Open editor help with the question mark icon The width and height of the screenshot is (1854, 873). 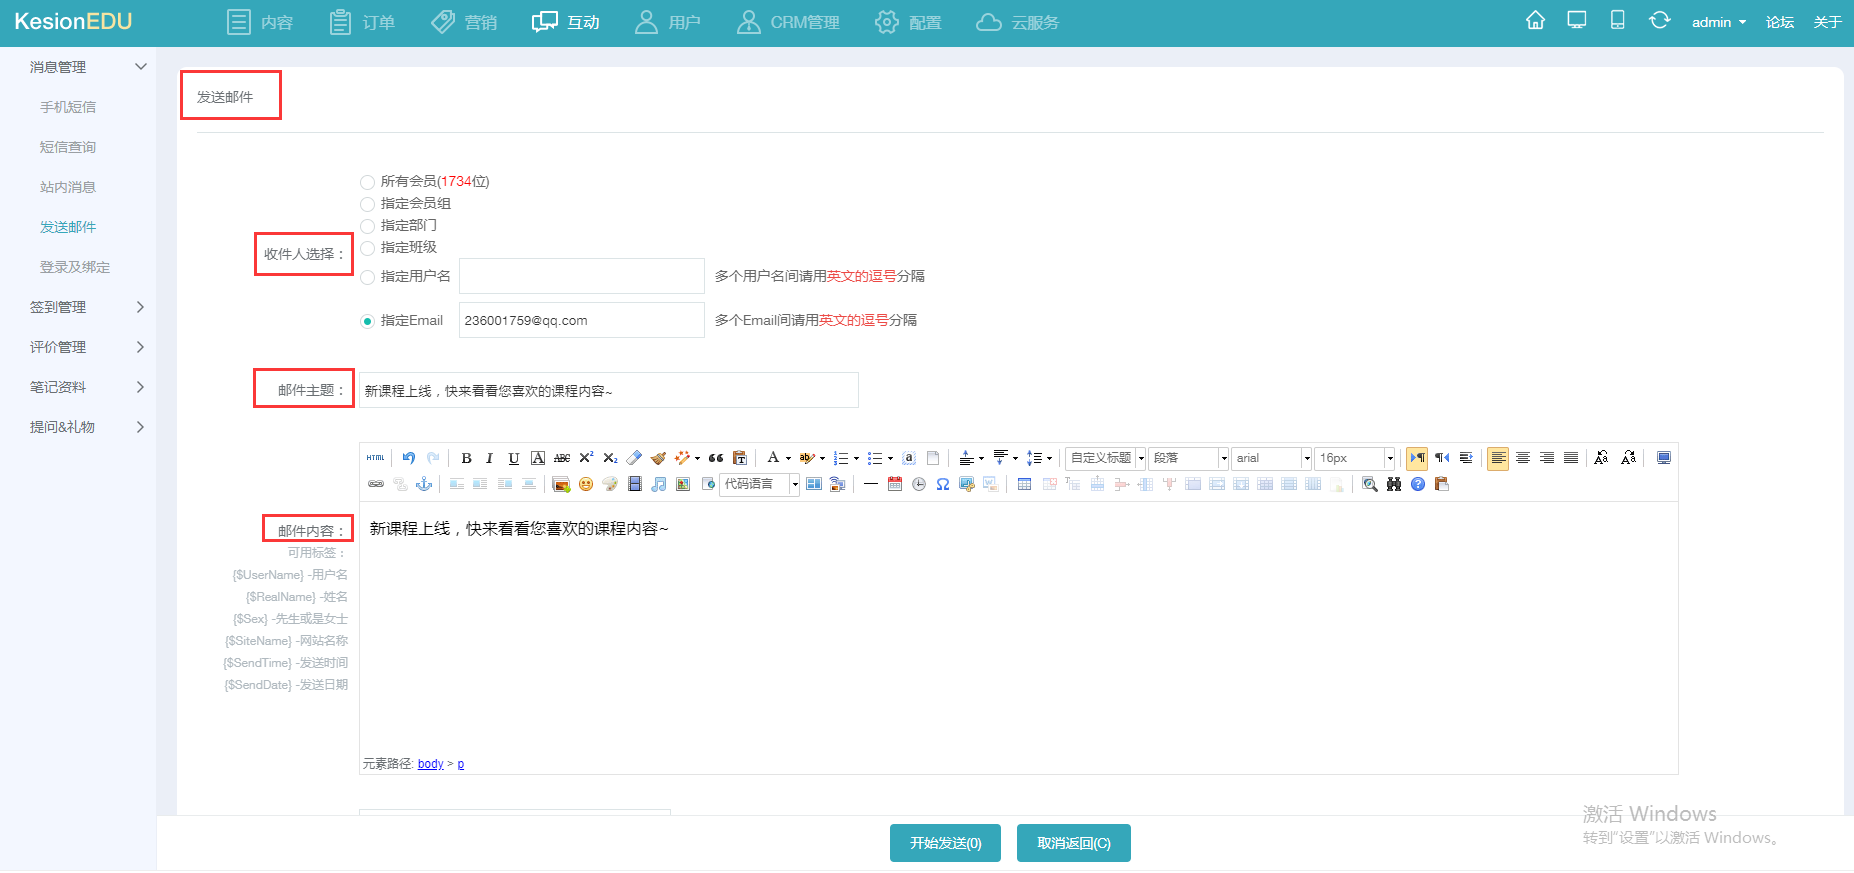point(1417,484)
